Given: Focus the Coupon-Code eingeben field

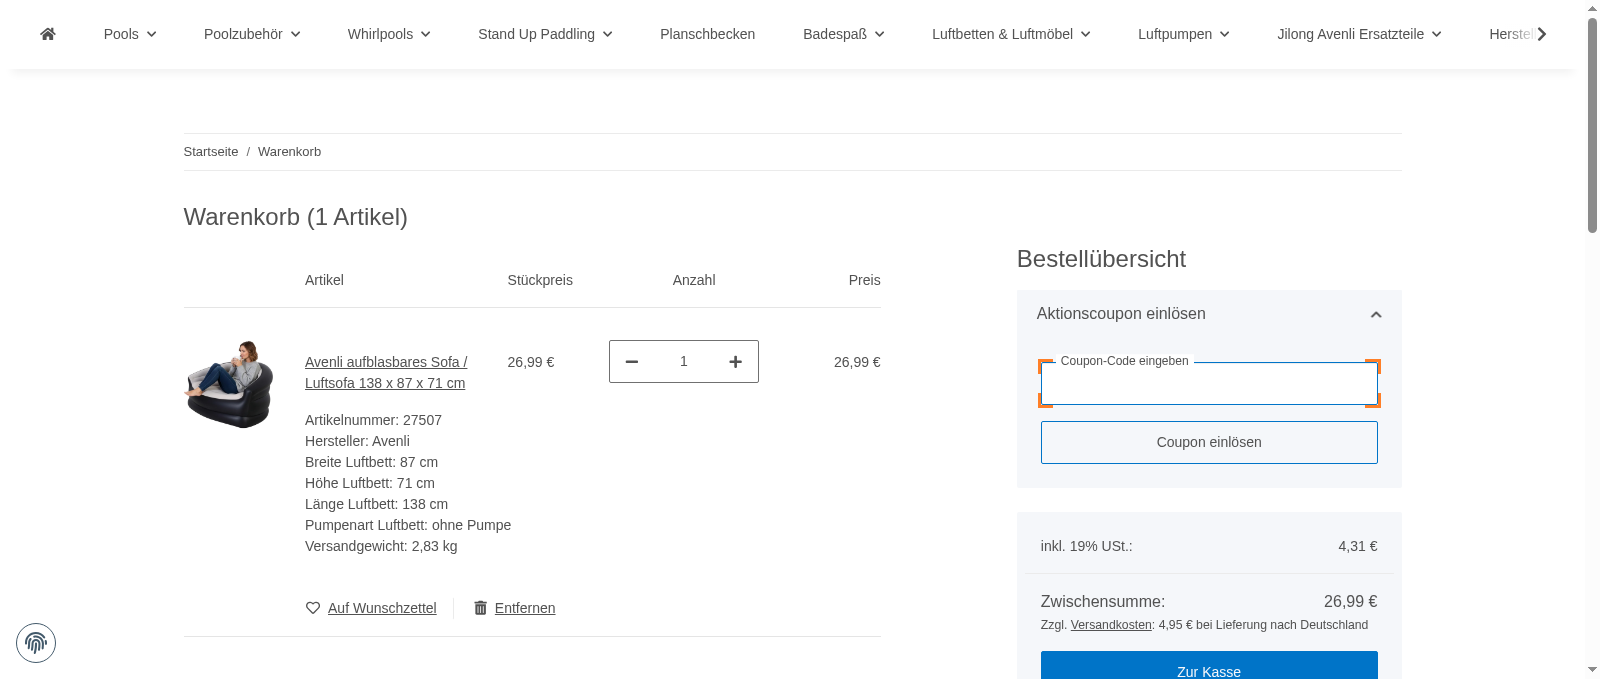Looking at the screenshot, I should point(1208,385).
